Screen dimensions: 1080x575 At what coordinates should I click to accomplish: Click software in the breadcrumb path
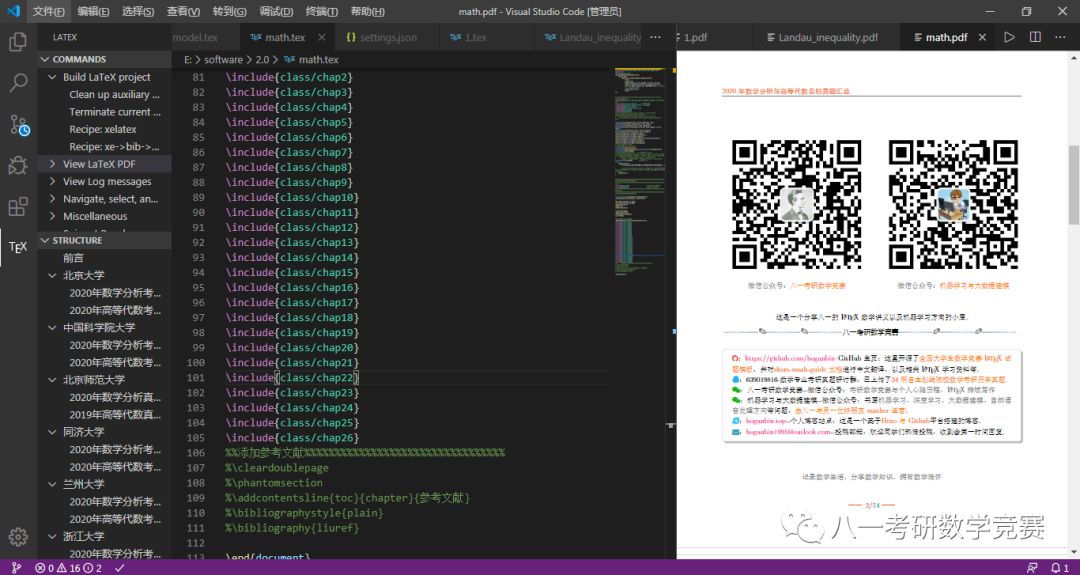223,60
